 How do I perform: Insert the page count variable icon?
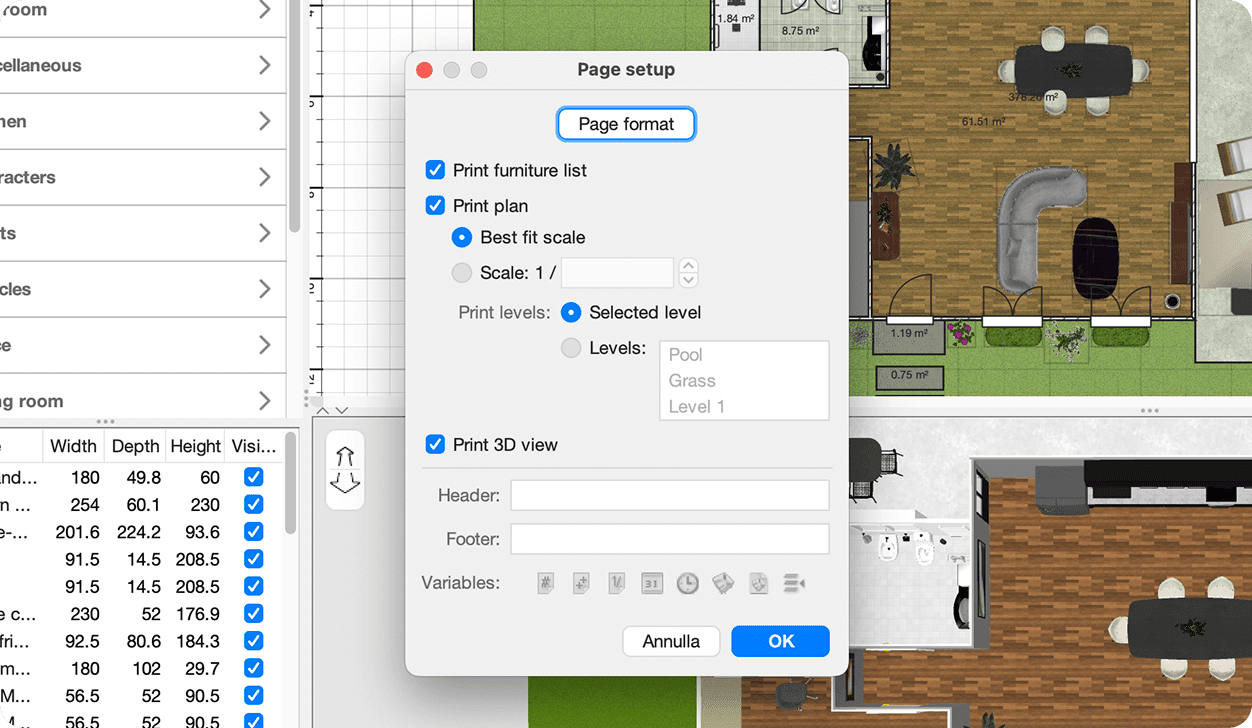[581, 583]
